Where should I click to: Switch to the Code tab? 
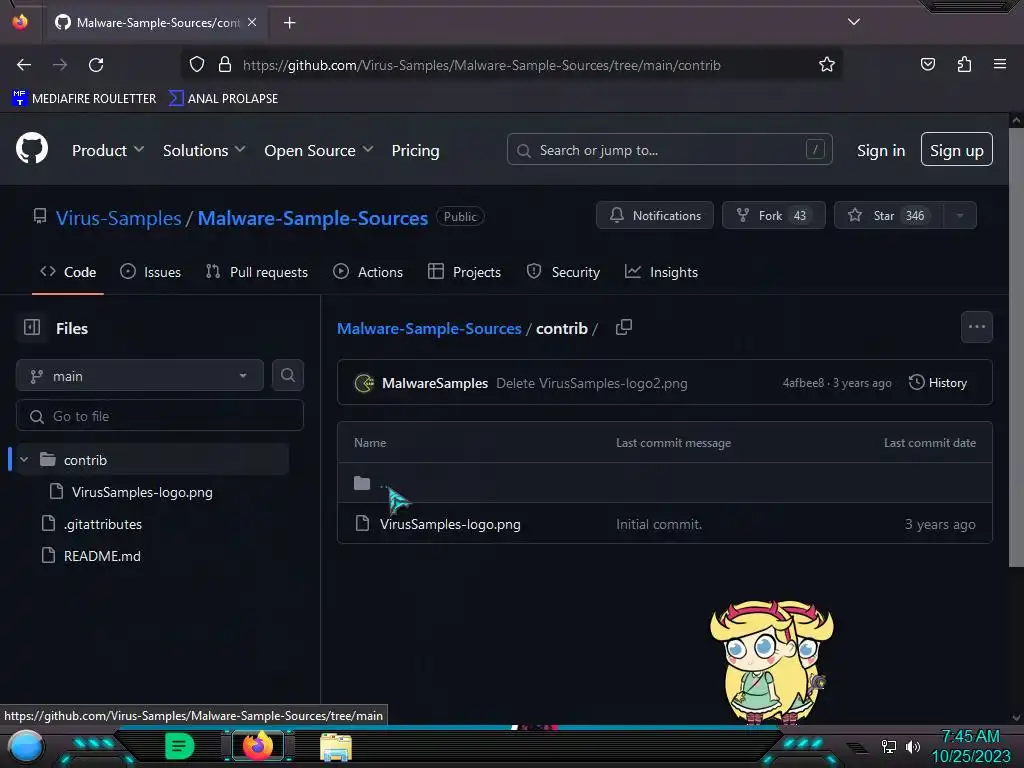click(68, 272)
